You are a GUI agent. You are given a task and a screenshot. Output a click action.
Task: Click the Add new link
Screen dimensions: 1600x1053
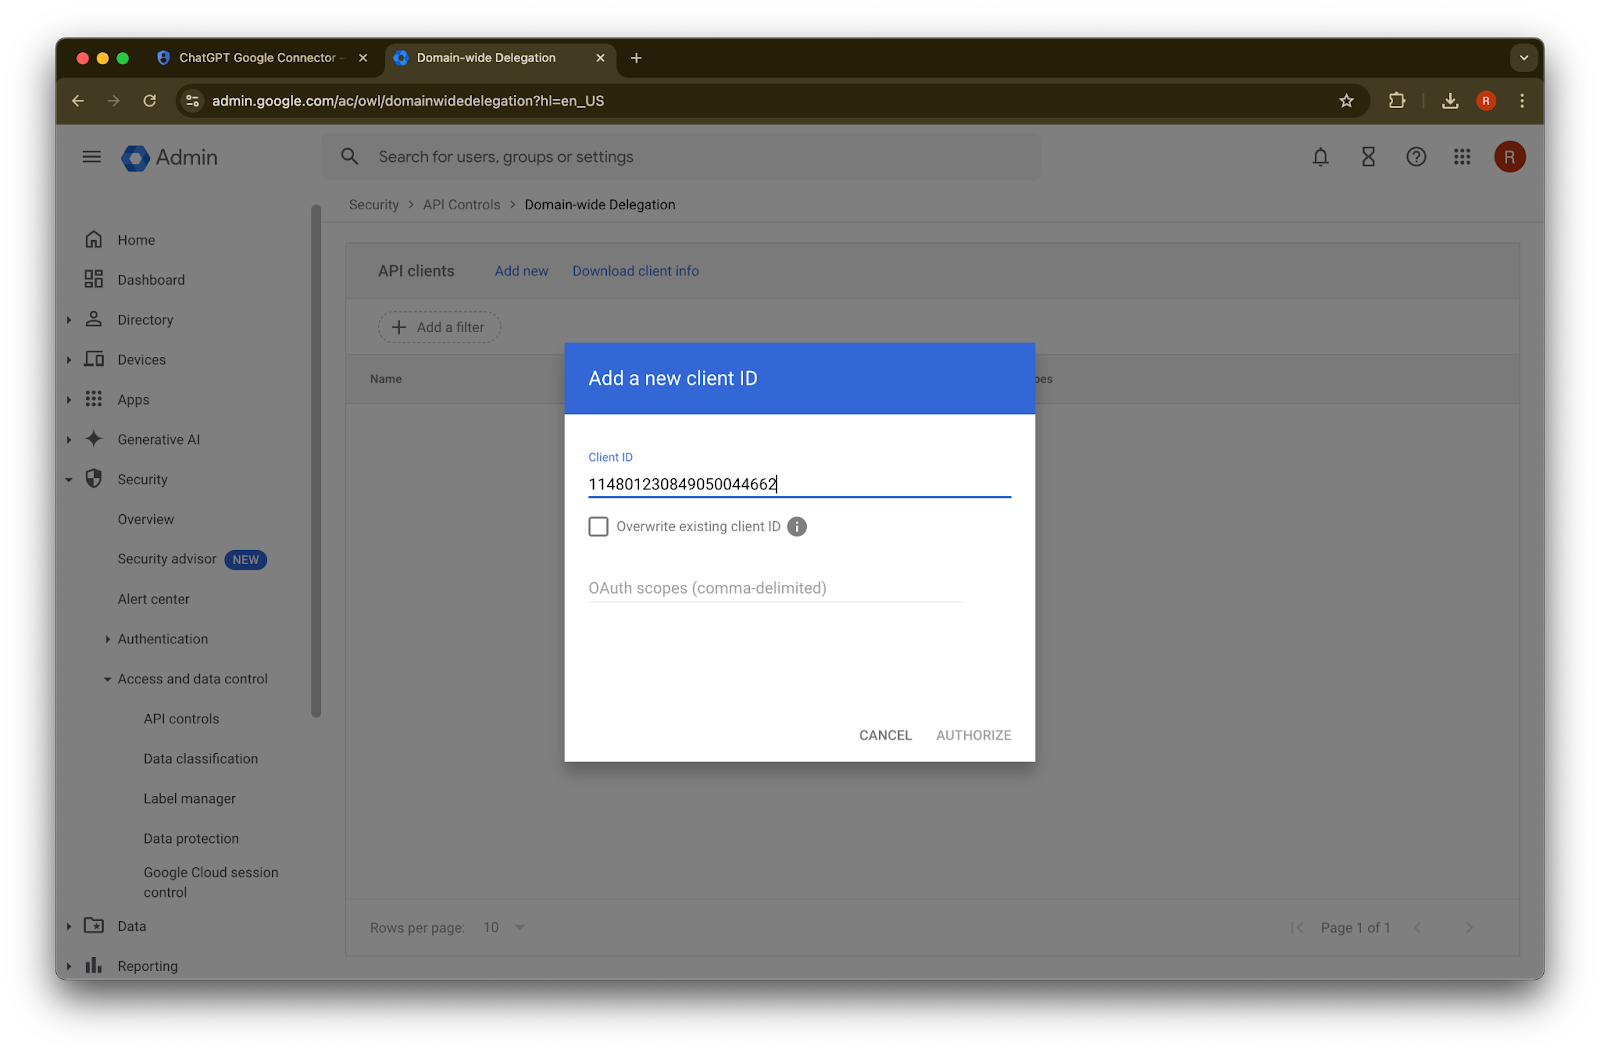tap(521, 271)
